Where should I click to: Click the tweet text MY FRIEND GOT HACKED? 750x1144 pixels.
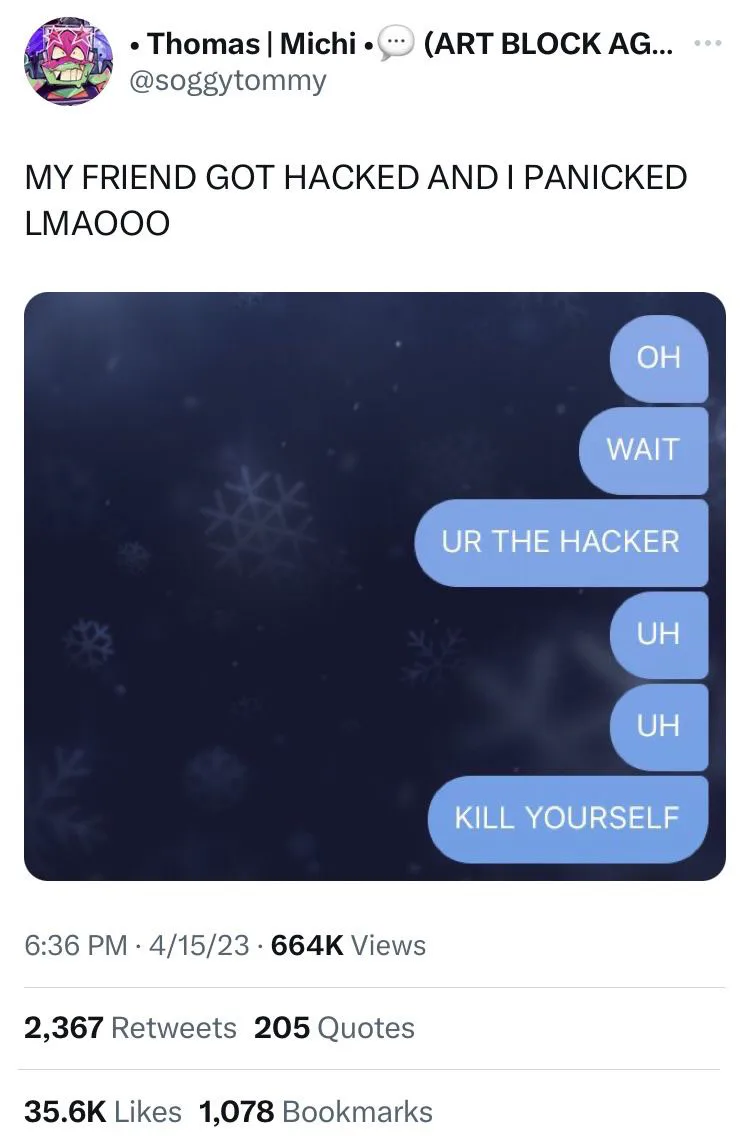tap(356, 200)
